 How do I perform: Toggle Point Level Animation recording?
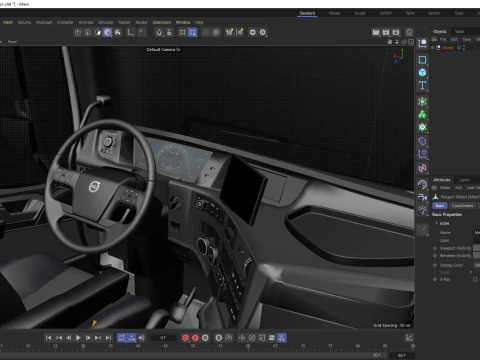[282, 338]
